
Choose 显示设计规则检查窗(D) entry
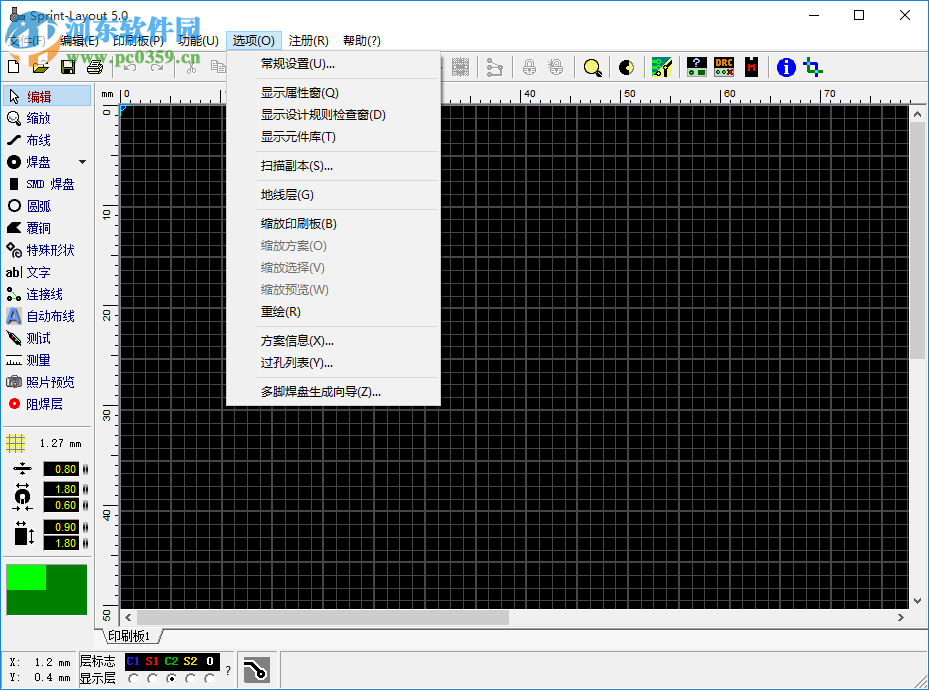[333, 115]
